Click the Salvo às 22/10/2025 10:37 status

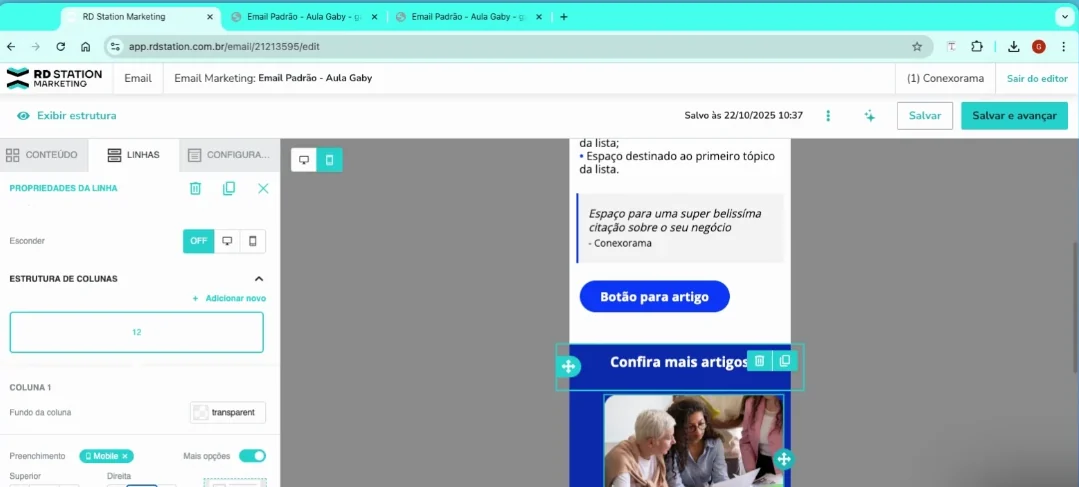coord(743,116)
